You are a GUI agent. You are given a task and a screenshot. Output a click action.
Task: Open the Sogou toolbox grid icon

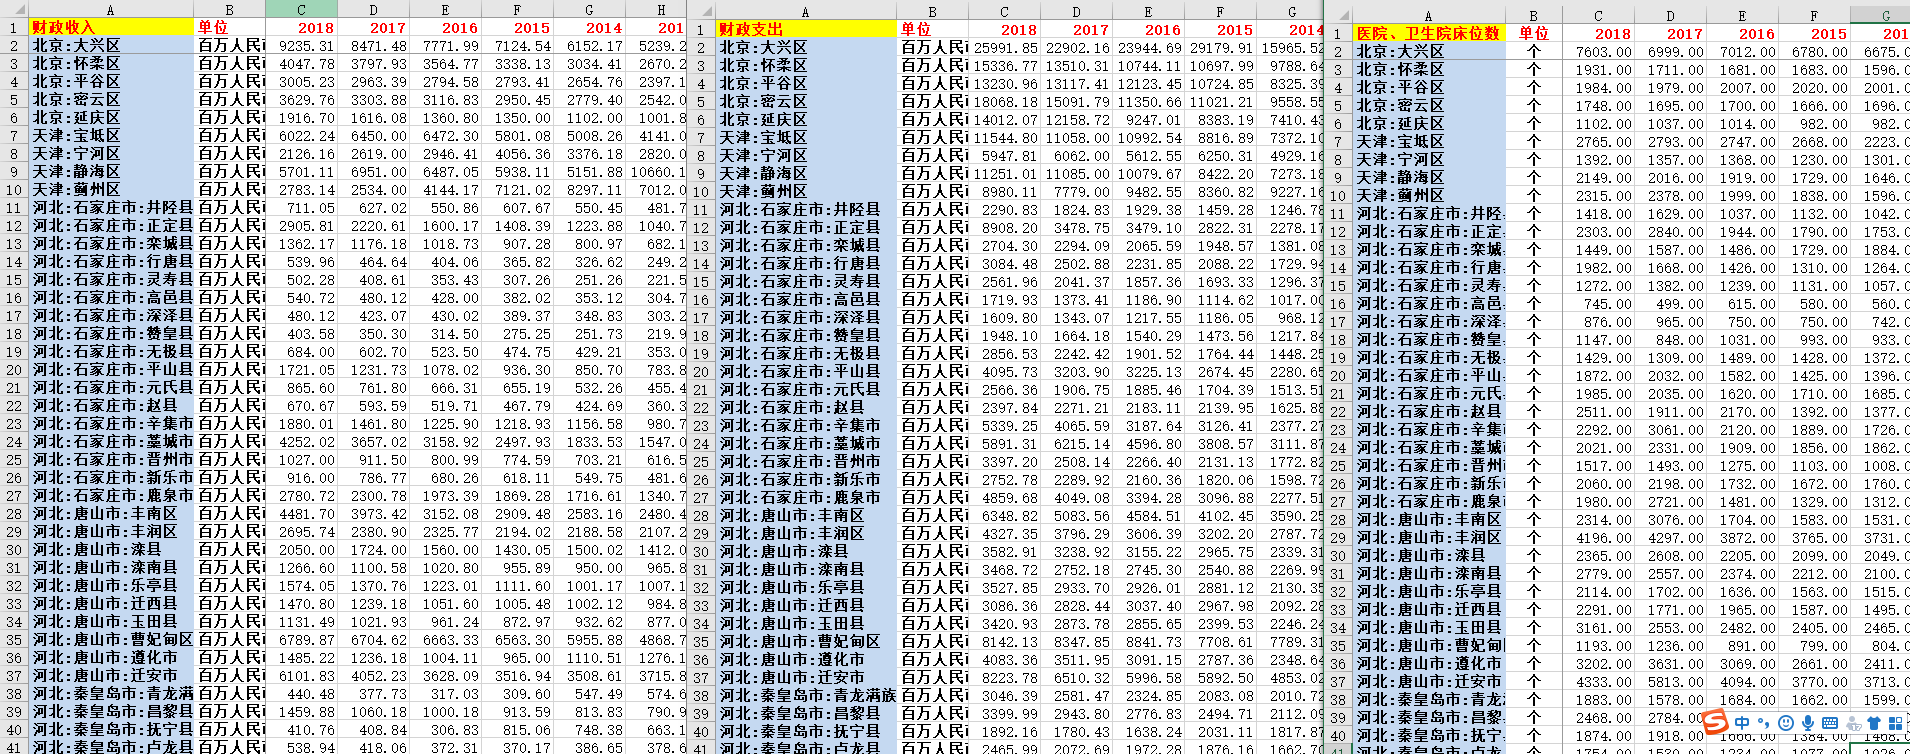pos(1895,723)
